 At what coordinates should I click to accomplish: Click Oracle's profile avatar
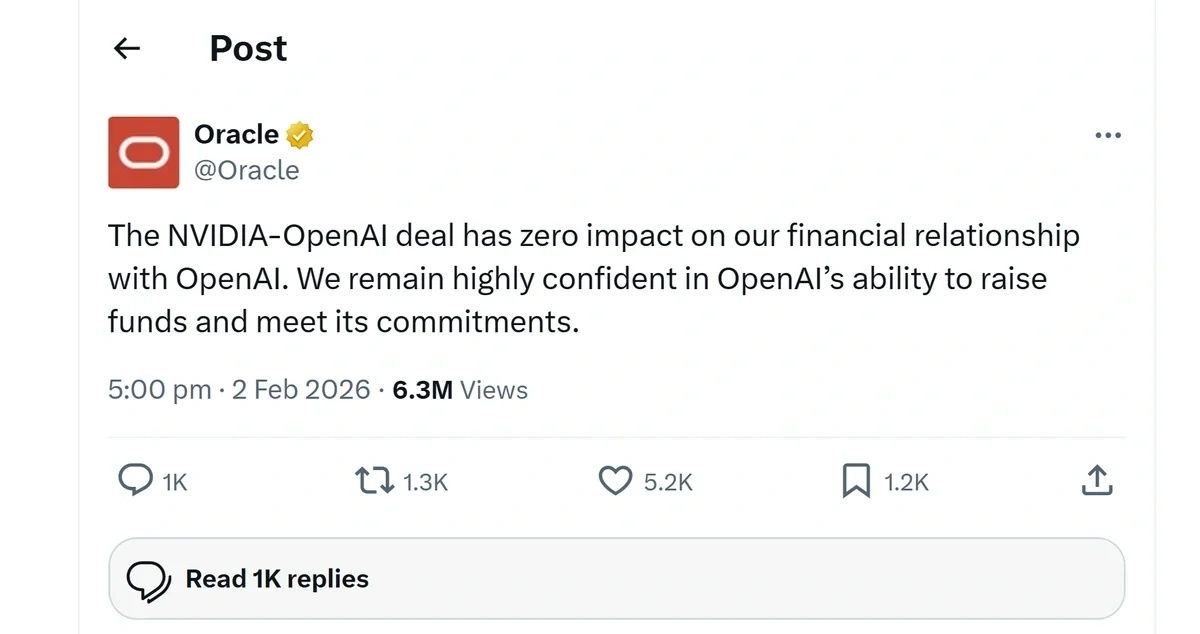click(143, 152)
